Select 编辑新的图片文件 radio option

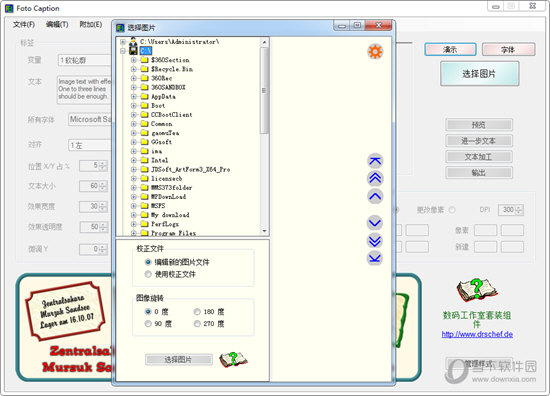pyautogui.click(x=148, y=262)
